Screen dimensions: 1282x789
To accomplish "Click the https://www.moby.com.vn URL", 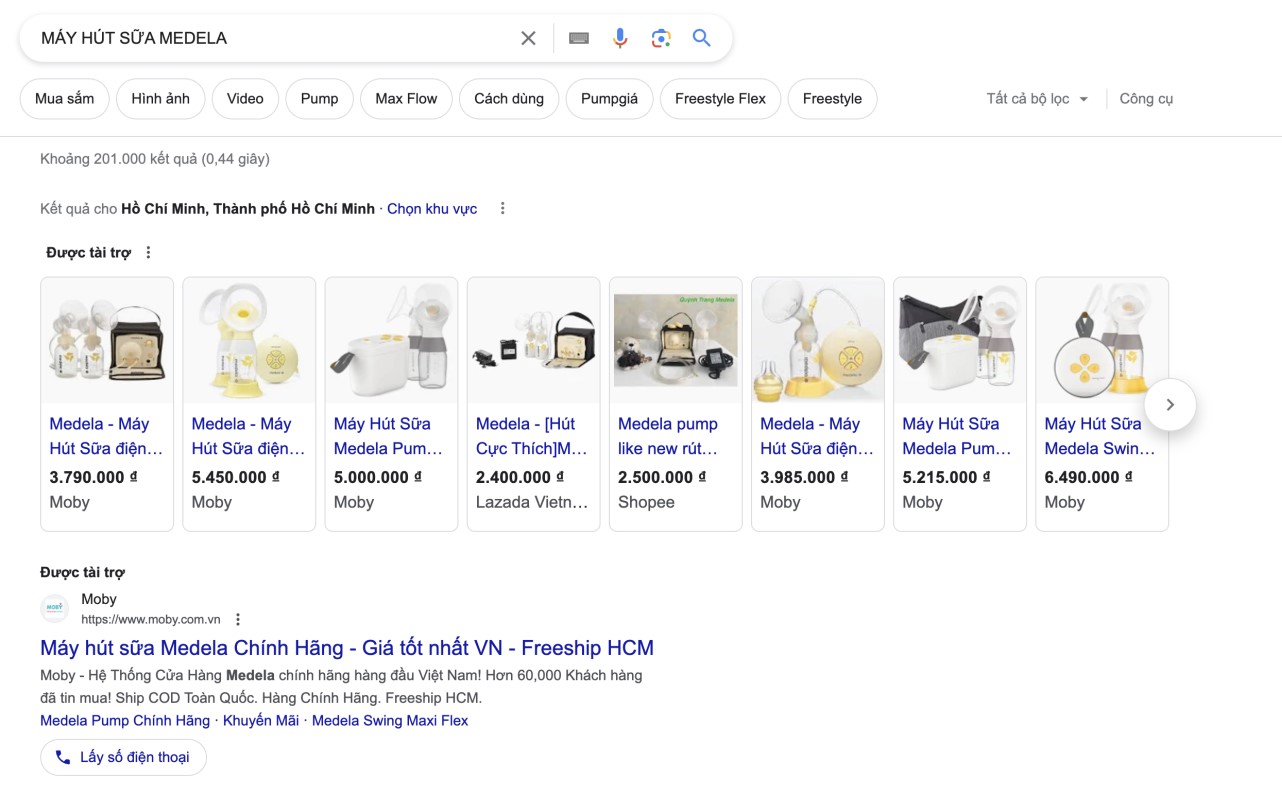I will [151, 620].
